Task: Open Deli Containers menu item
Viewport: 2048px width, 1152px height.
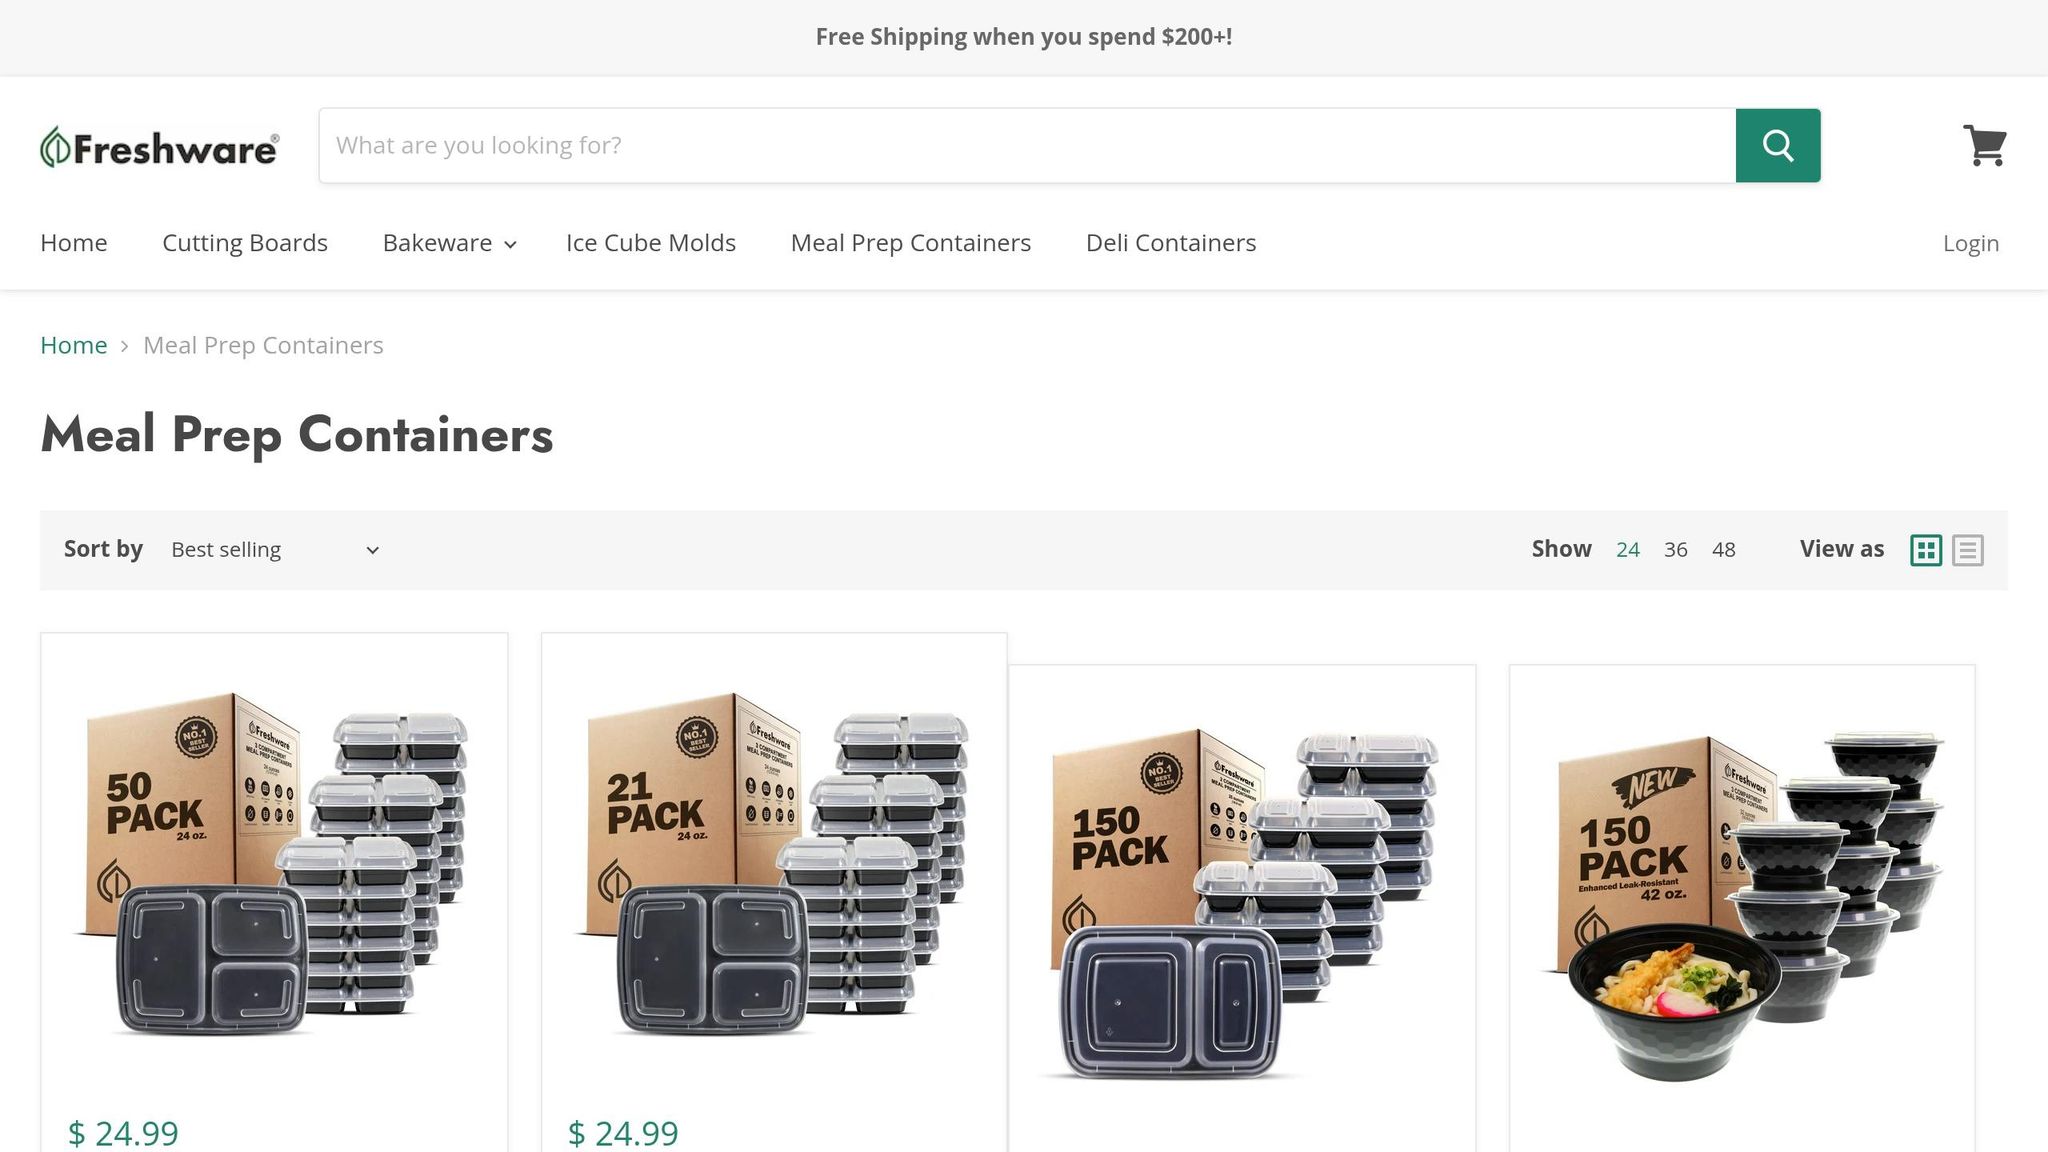Action: click(1170, 243)
